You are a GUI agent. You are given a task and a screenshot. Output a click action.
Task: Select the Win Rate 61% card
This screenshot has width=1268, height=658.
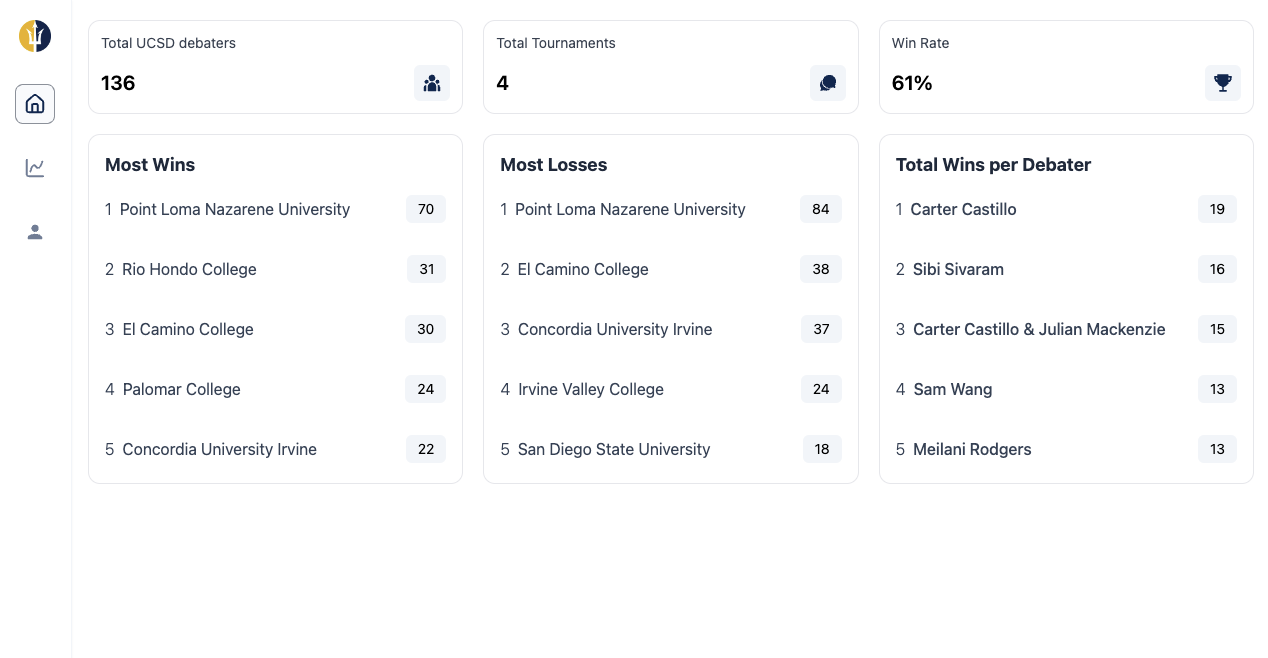coord(1066,67)
